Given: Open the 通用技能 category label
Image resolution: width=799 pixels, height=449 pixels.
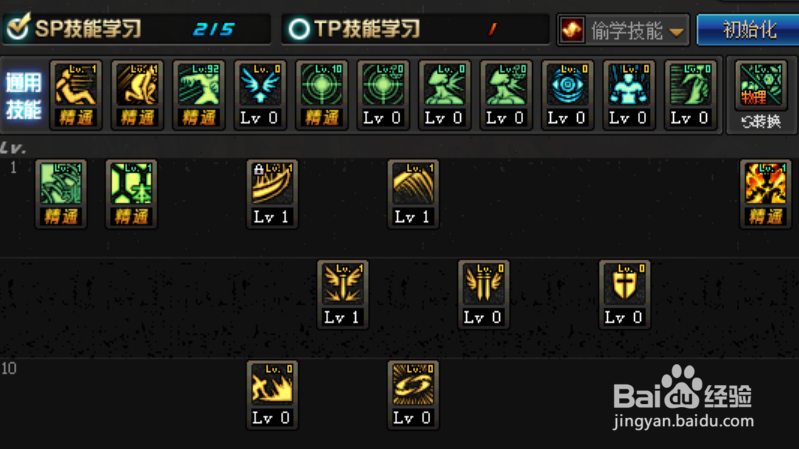Looking at the screenshot, I should point(23,95).
